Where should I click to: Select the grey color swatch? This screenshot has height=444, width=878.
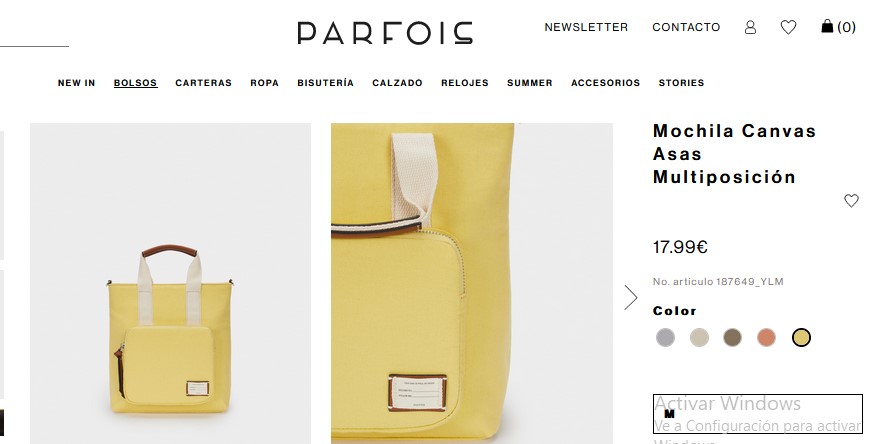(x=665, y=338)
